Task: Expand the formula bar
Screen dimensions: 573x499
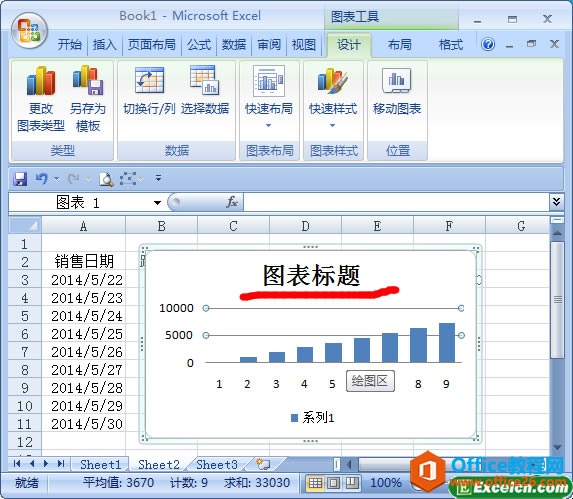Action: 556,202
